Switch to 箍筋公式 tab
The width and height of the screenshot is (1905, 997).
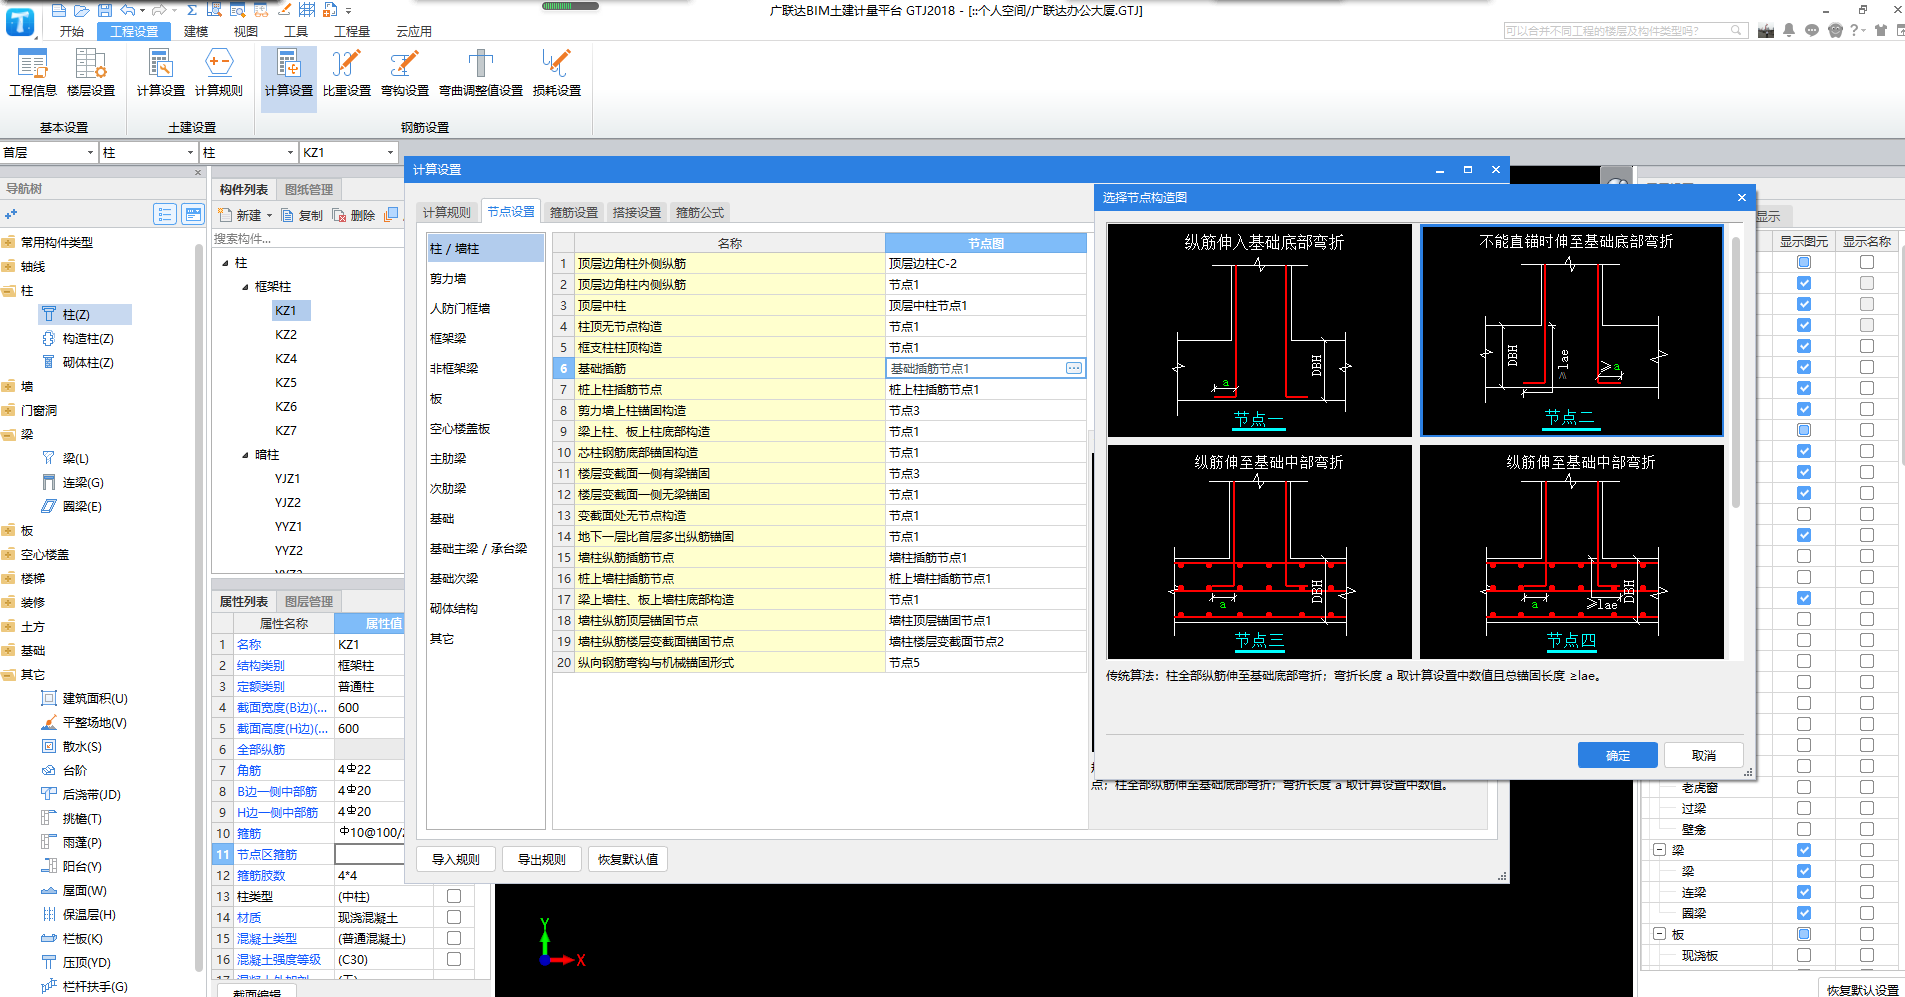click(x=700, y=212)
